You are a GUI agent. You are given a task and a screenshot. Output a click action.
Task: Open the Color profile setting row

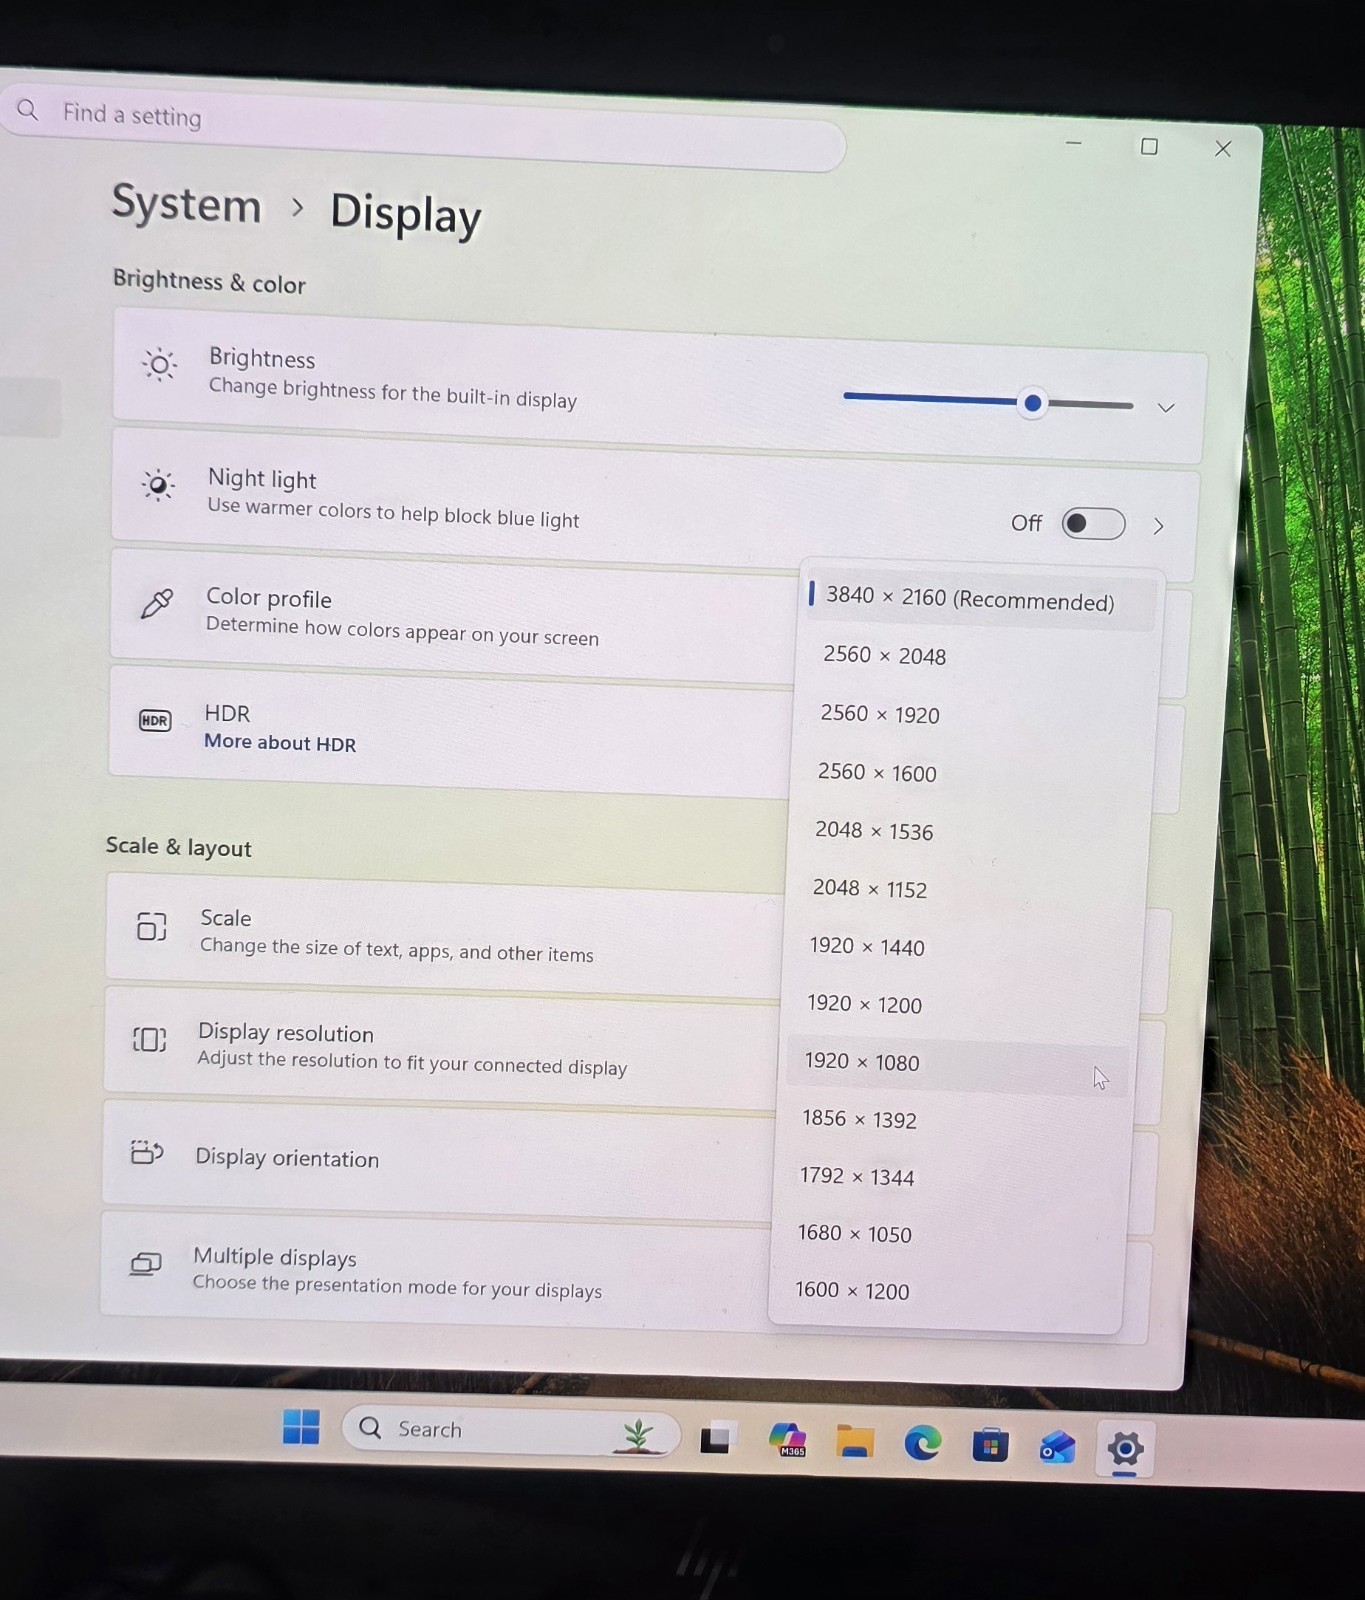coord(452,617)
